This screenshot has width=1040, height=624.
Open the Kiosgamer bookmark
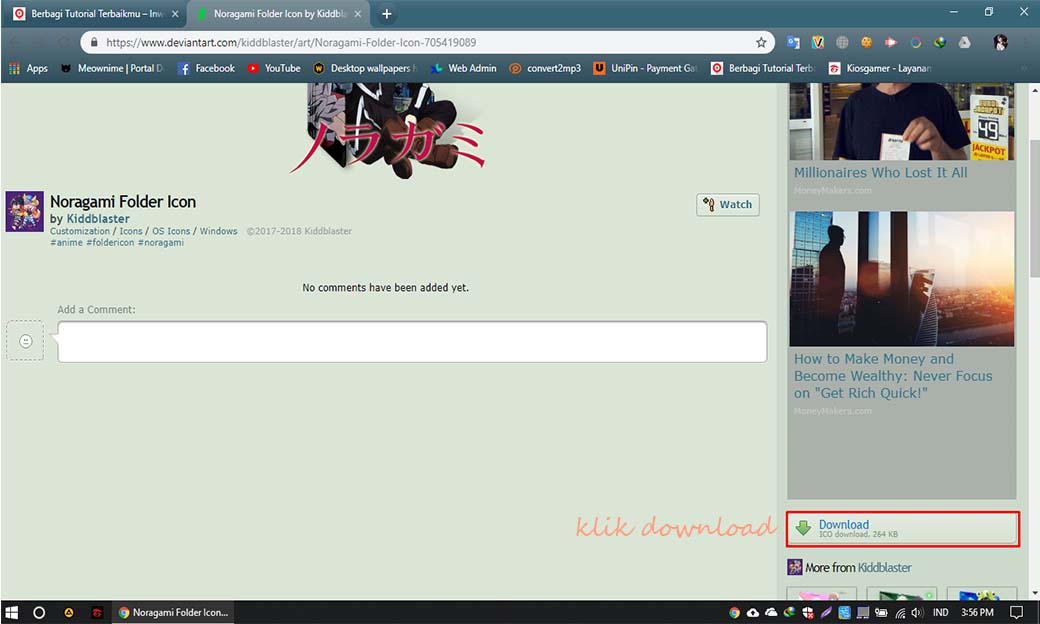tap(880, 68)
